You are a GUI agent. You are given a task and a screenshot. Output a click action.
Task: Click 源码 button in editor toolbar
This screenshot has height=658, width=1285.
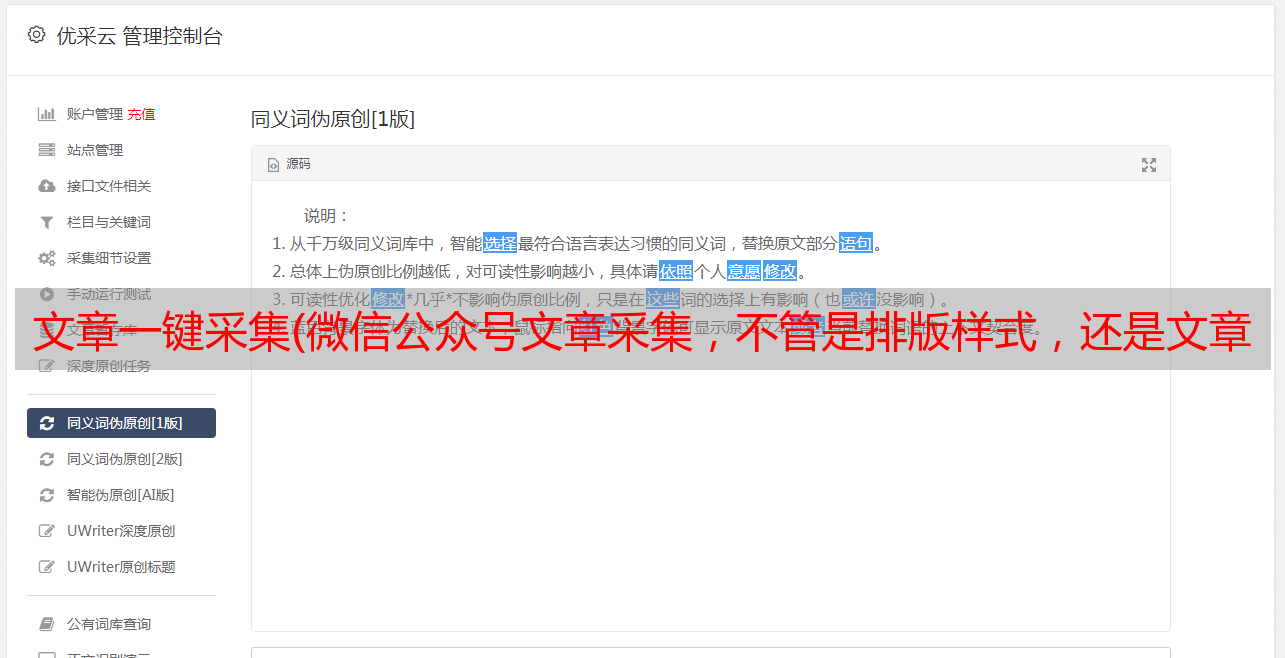click(289, 164)
